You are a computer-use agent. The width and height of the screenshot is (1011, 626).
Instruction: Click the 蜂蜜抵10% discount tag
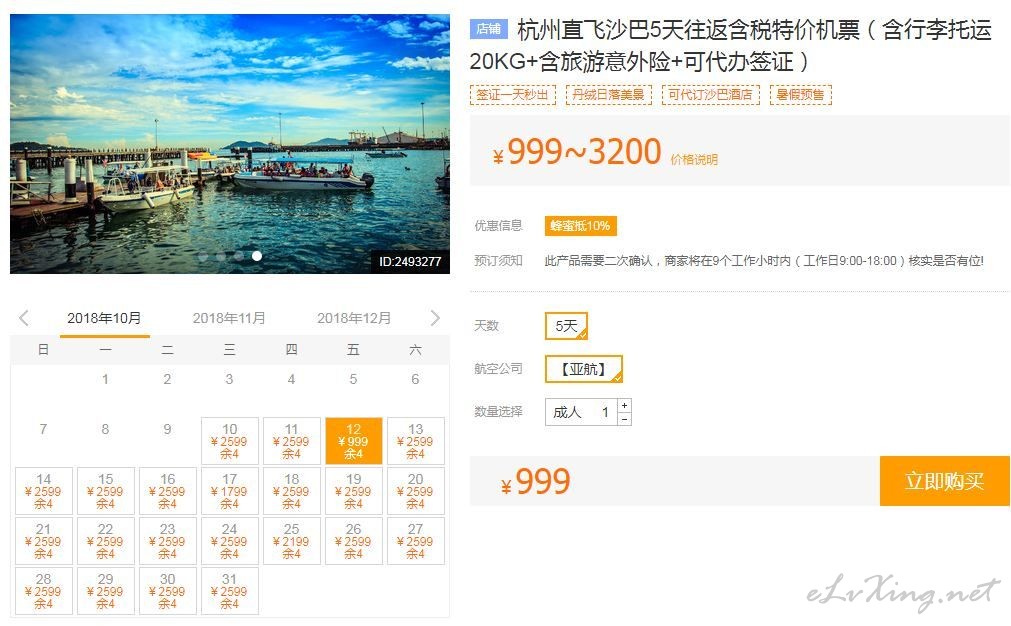tap(580, 226)
